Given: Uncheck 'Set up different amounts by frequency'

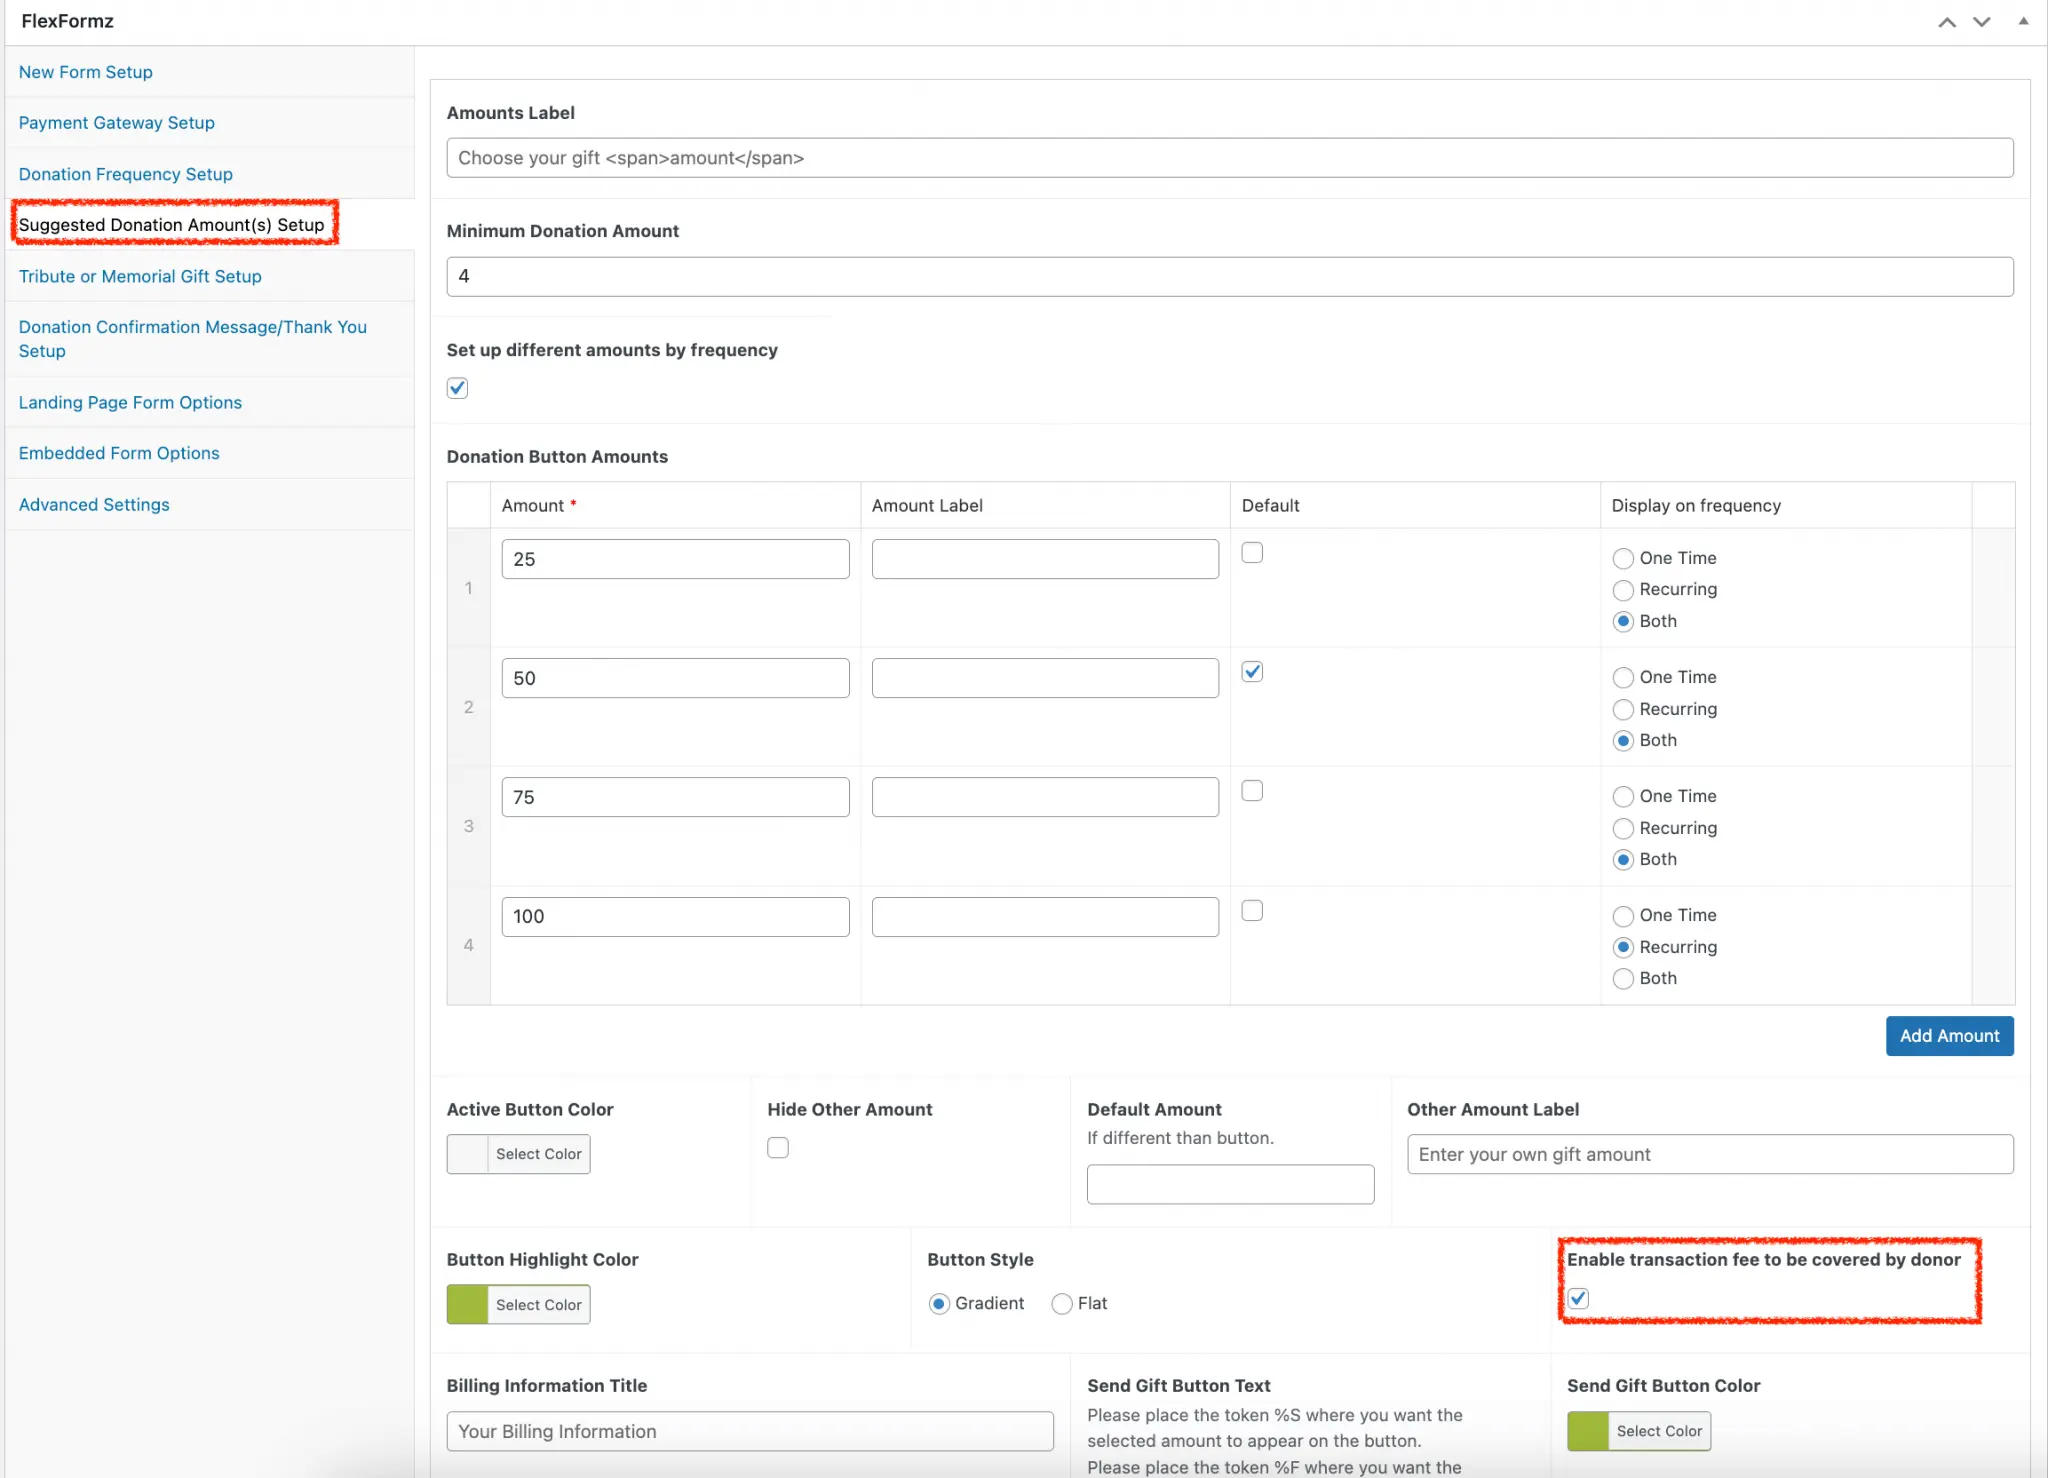Looking at the screenshot, I should click(457, 388).
